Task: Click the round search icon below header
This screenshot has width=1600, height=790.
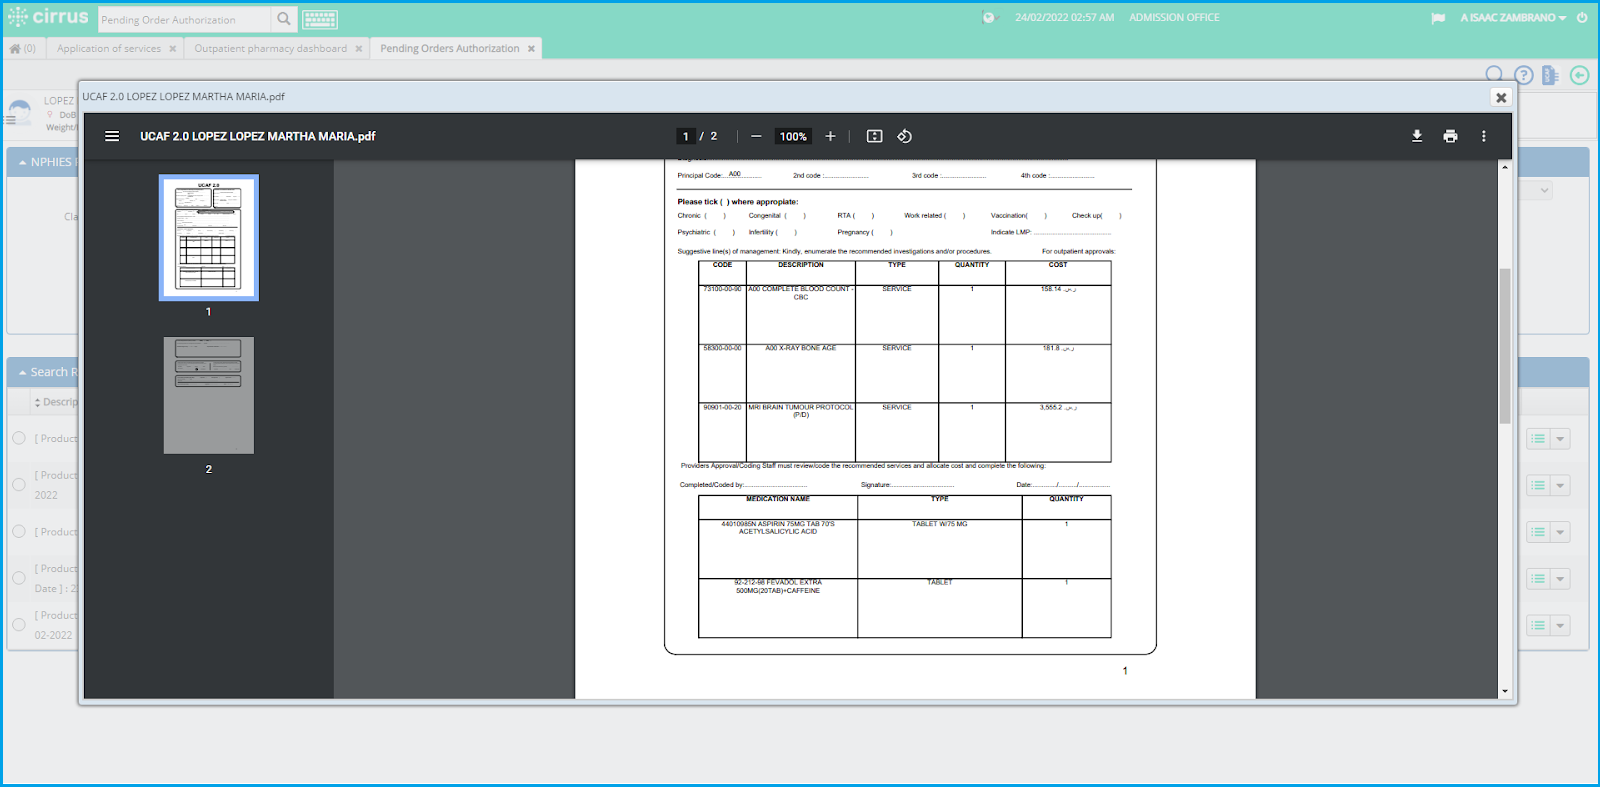Action: pos(1494,74)
